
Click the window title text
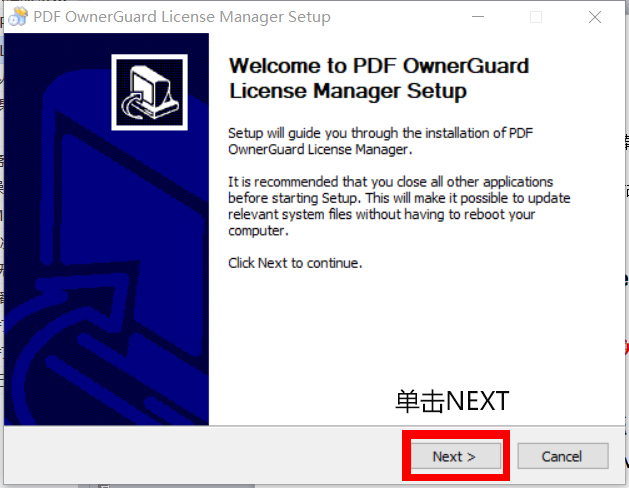pos(182,17)
